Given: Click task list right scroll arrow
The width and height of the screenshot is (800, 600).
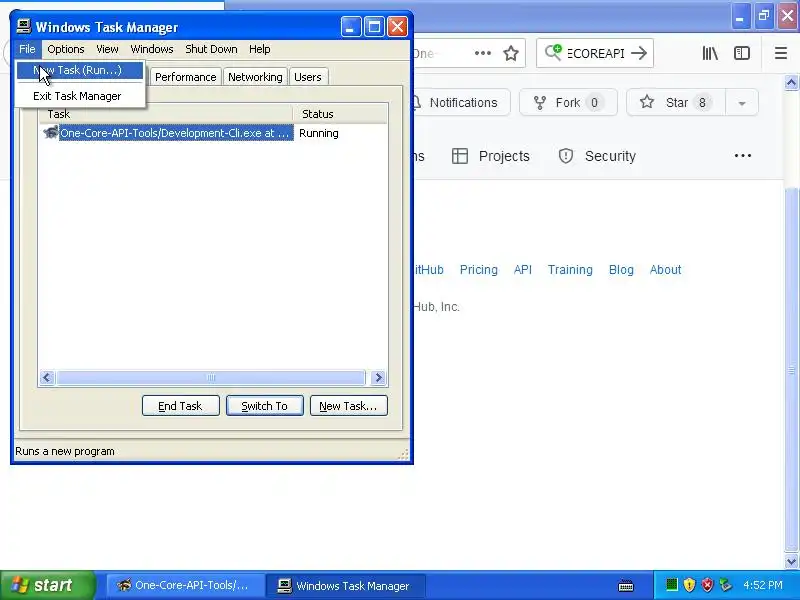Looking at the screenshot, I should (x=379, y=378).
